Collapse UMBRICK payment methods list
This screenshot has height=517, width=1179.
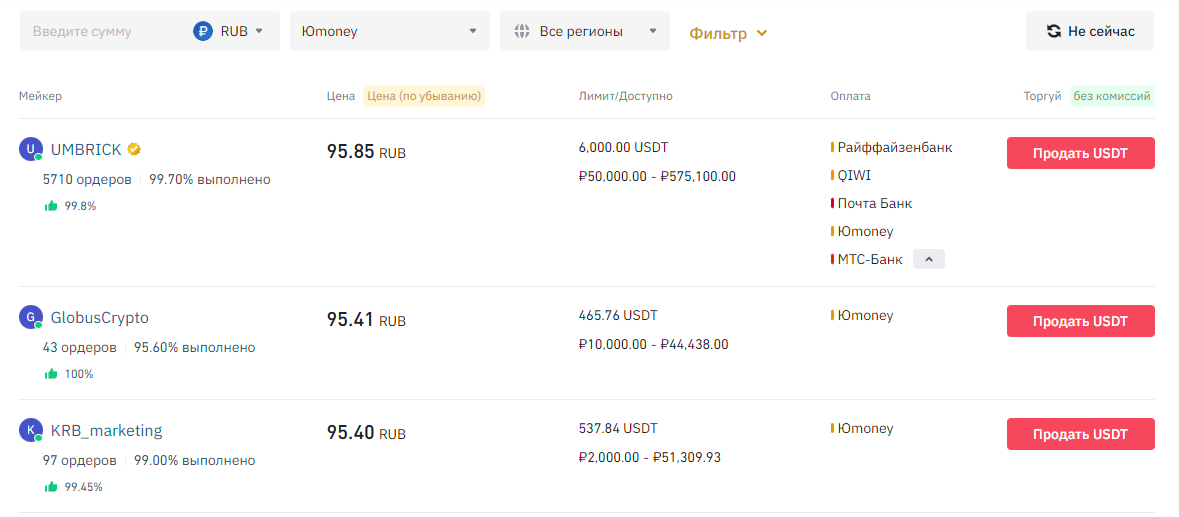point(929,259)
